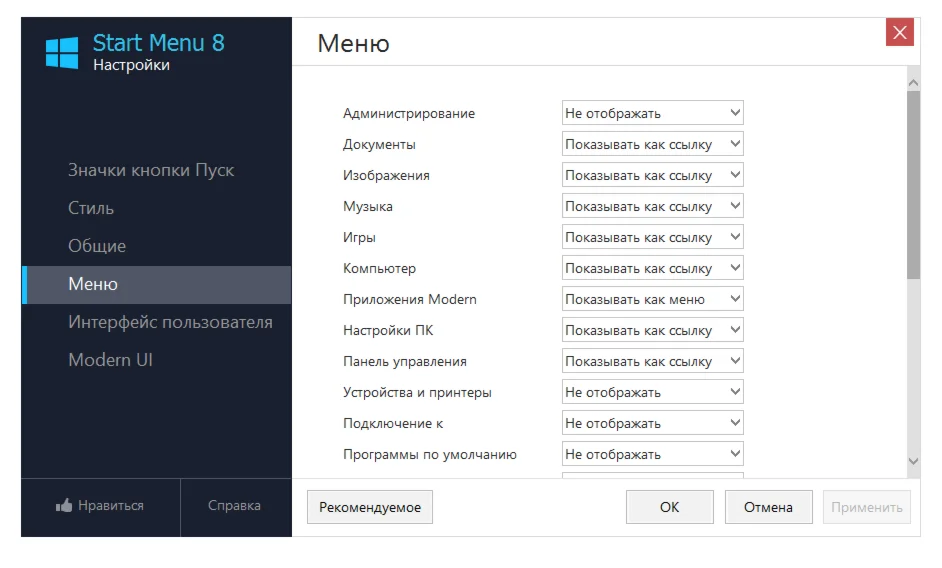This screenshot has width=942, height=568.
Task: Open the Modern UI section
Action: [x=110, y=360]
